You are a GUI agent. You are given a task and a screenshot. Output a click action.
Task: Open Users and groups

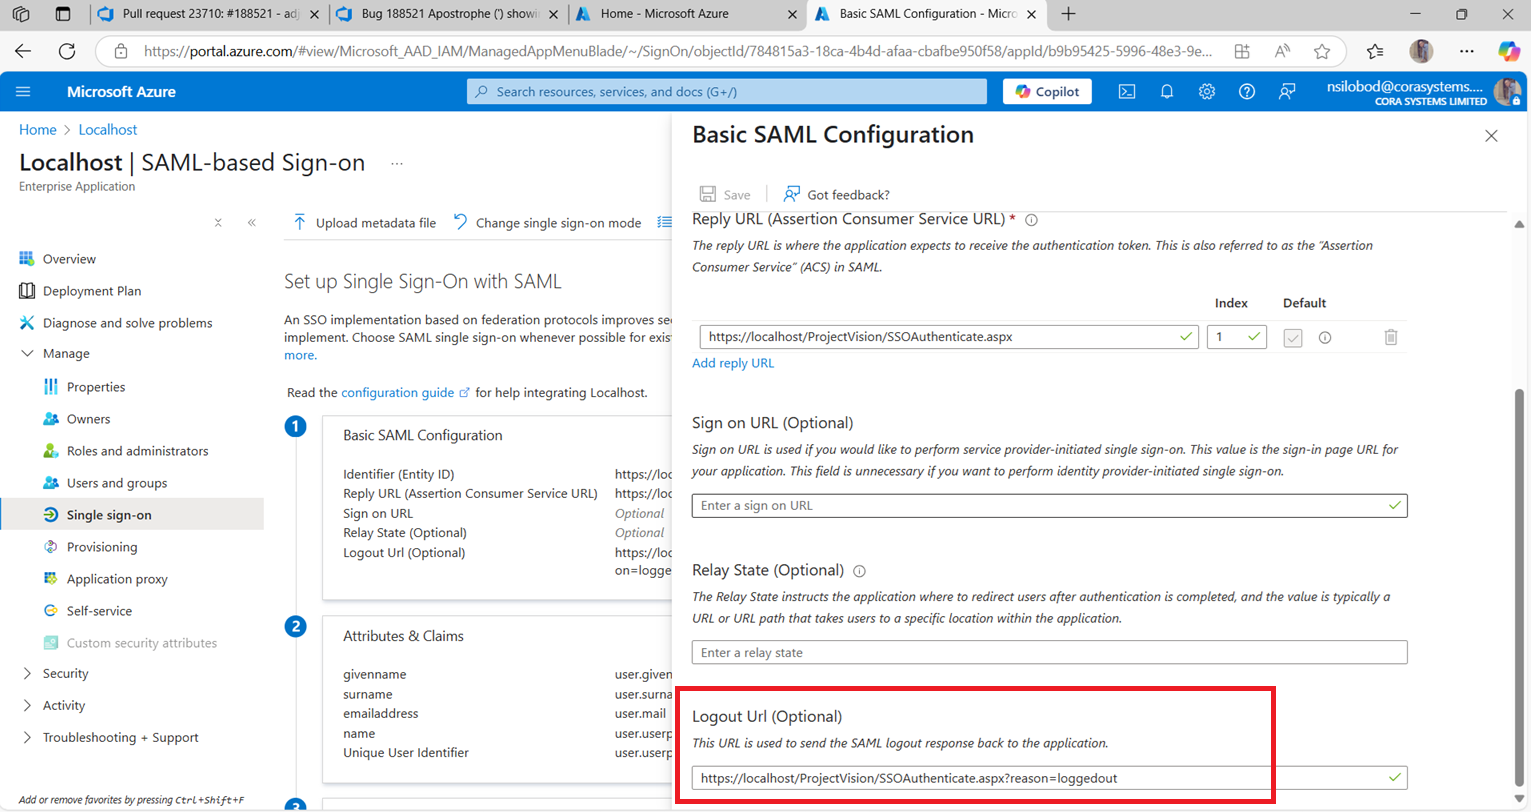click(x=117, y=483)
